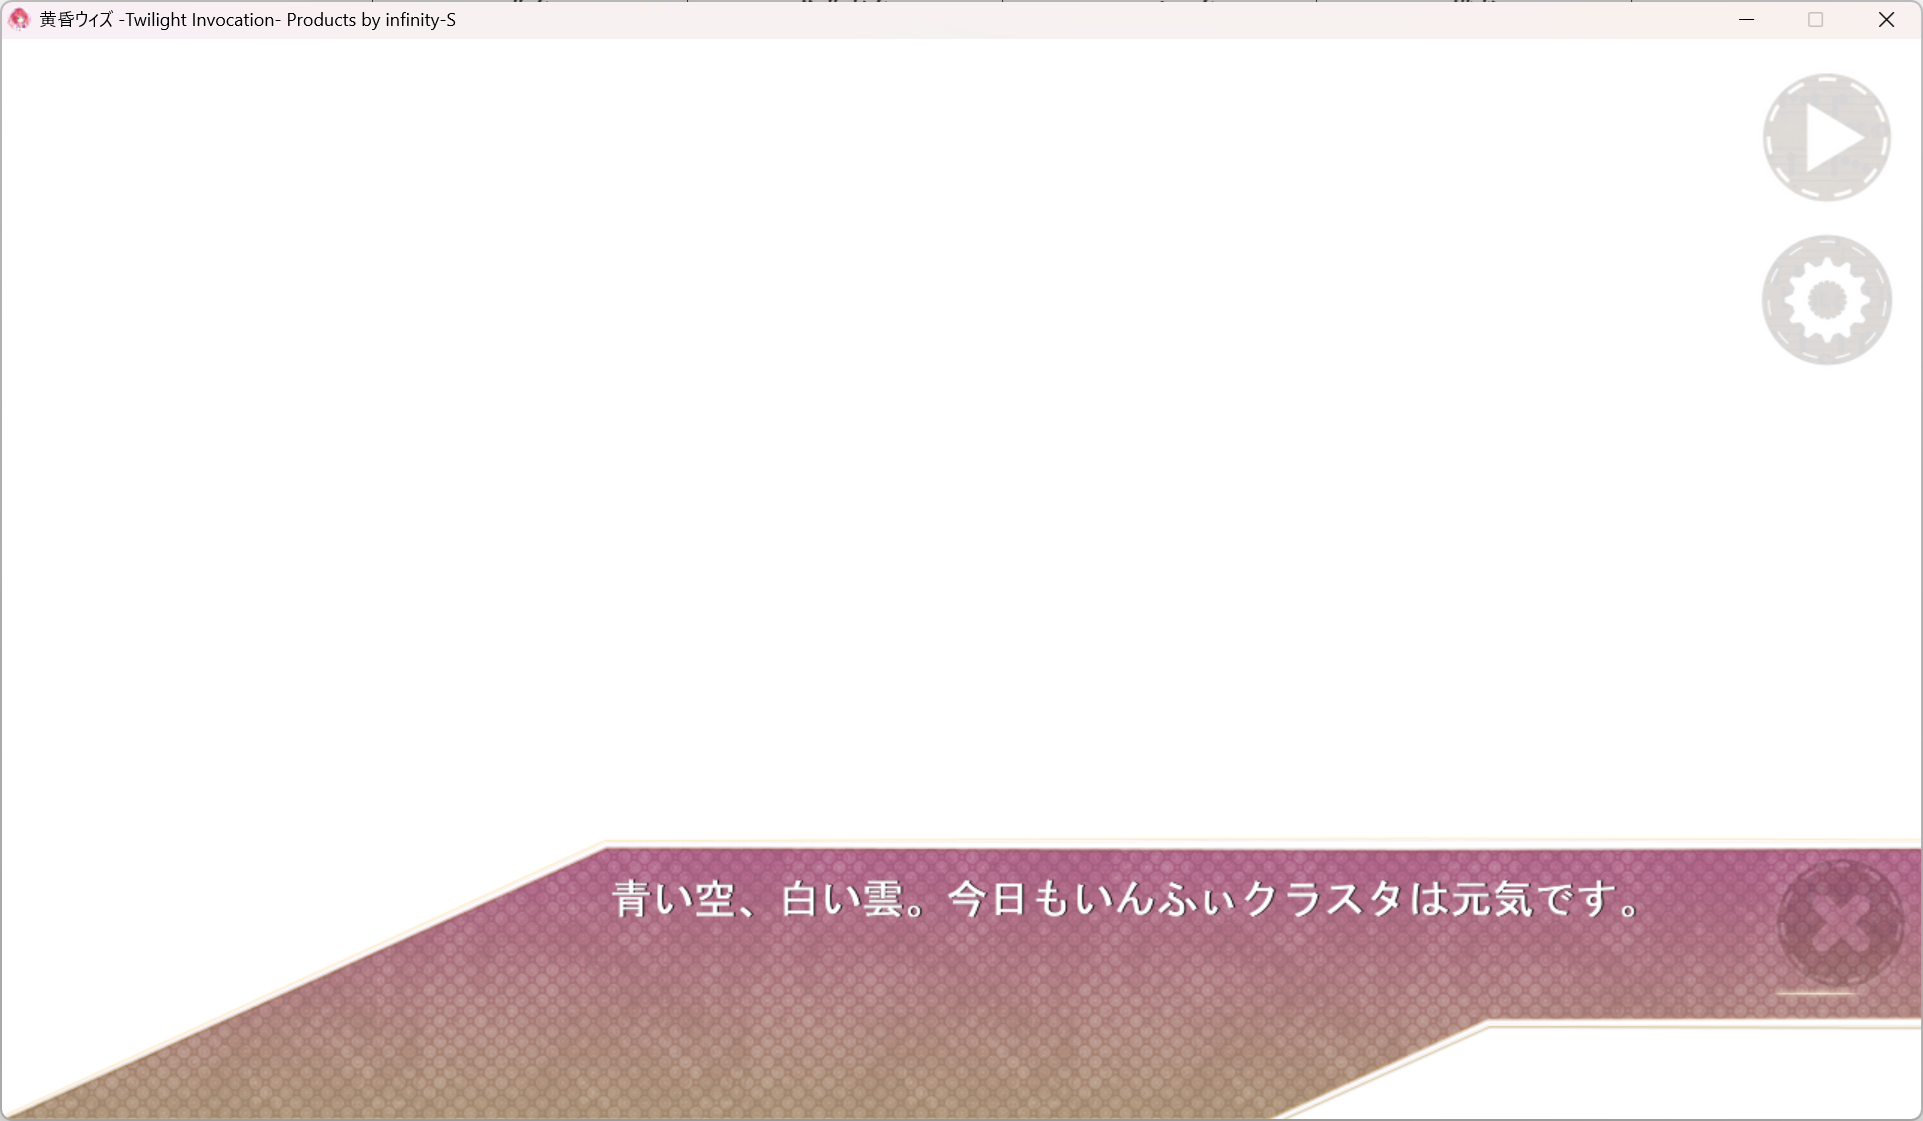The width and height of the screenshot is (1923, 1121).
Task: Click the pink app icon in title bar
Action: click(x=19, y=19)
